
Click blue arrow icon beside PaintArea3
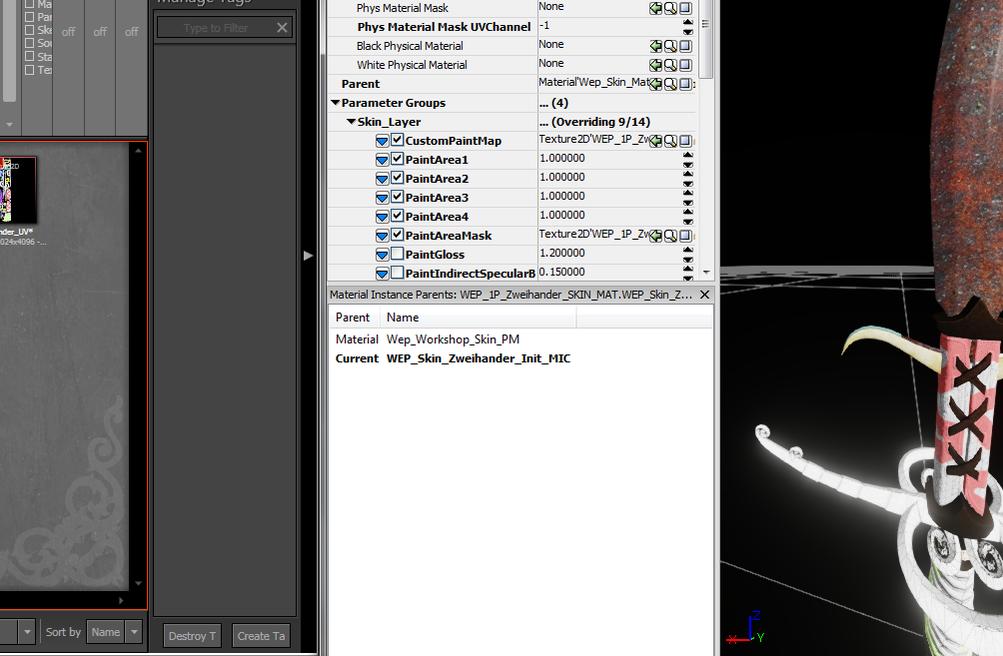(382, 198)
